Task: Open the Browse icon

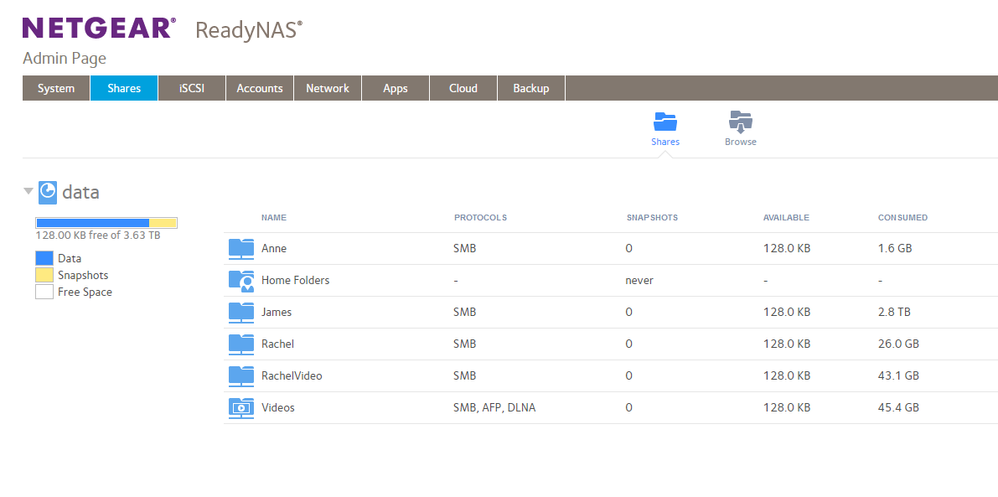Action: 740,122
